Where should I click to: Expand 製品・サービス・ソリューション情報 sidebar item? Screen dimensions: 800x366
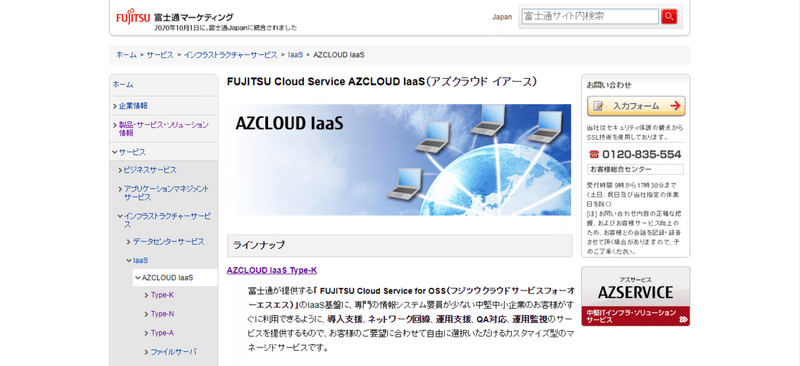[x=163, y=129]
